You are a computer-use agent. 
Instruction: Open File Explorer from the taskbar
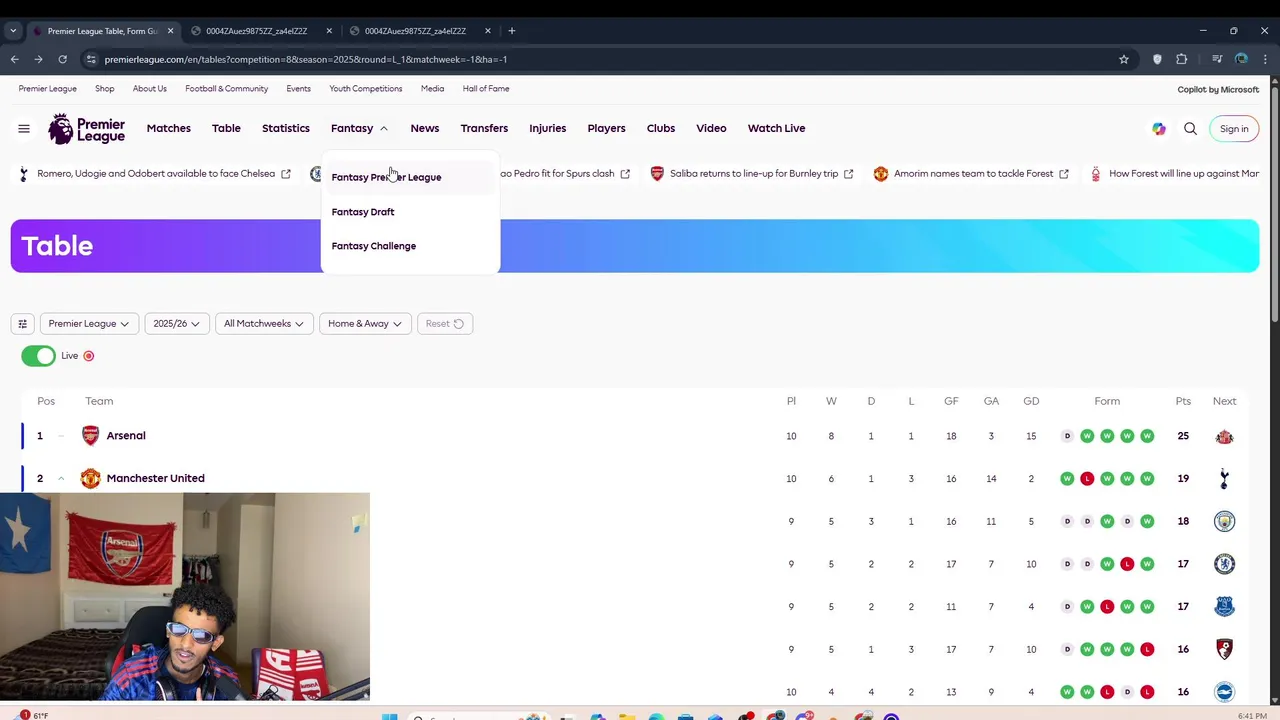[627, 716]
